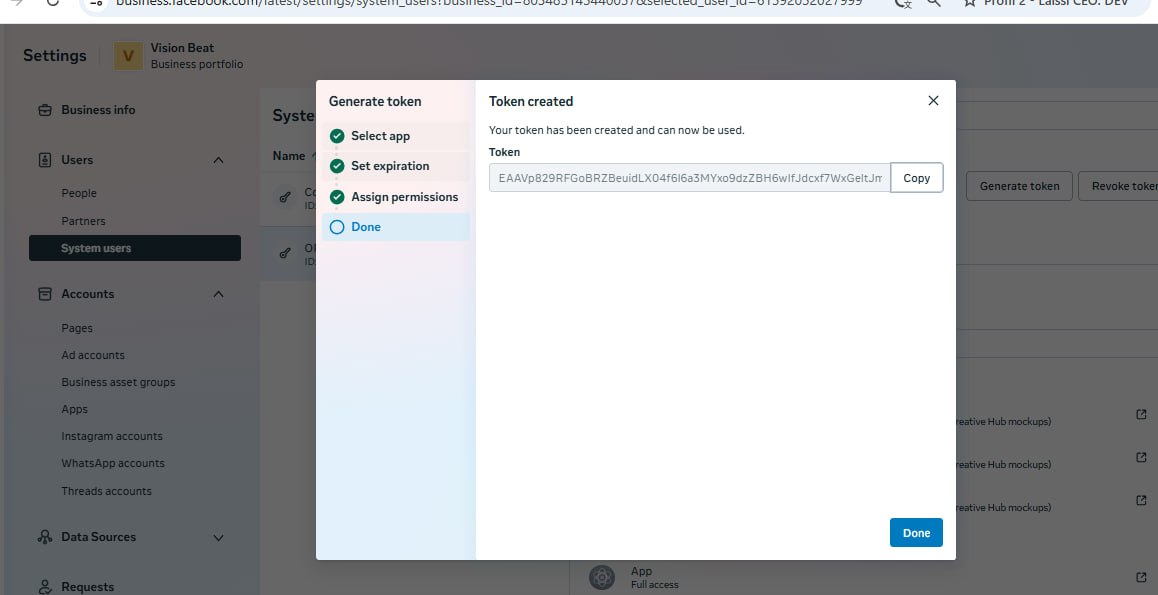Image resolution: width=1158 pixels, height=595 pixels.
Task: Expand the Data Sources section
Action: pos(219,537)
